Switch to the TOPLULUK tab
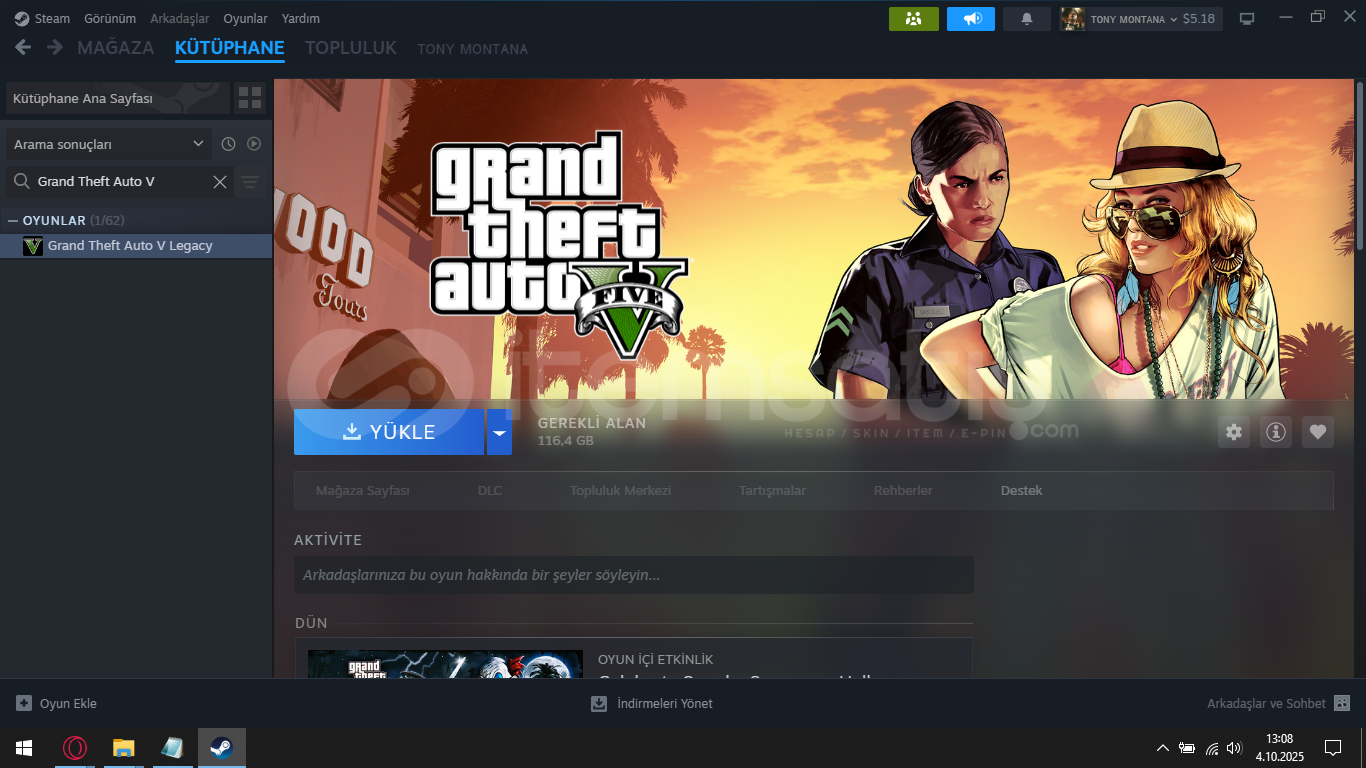 [351, 48]
